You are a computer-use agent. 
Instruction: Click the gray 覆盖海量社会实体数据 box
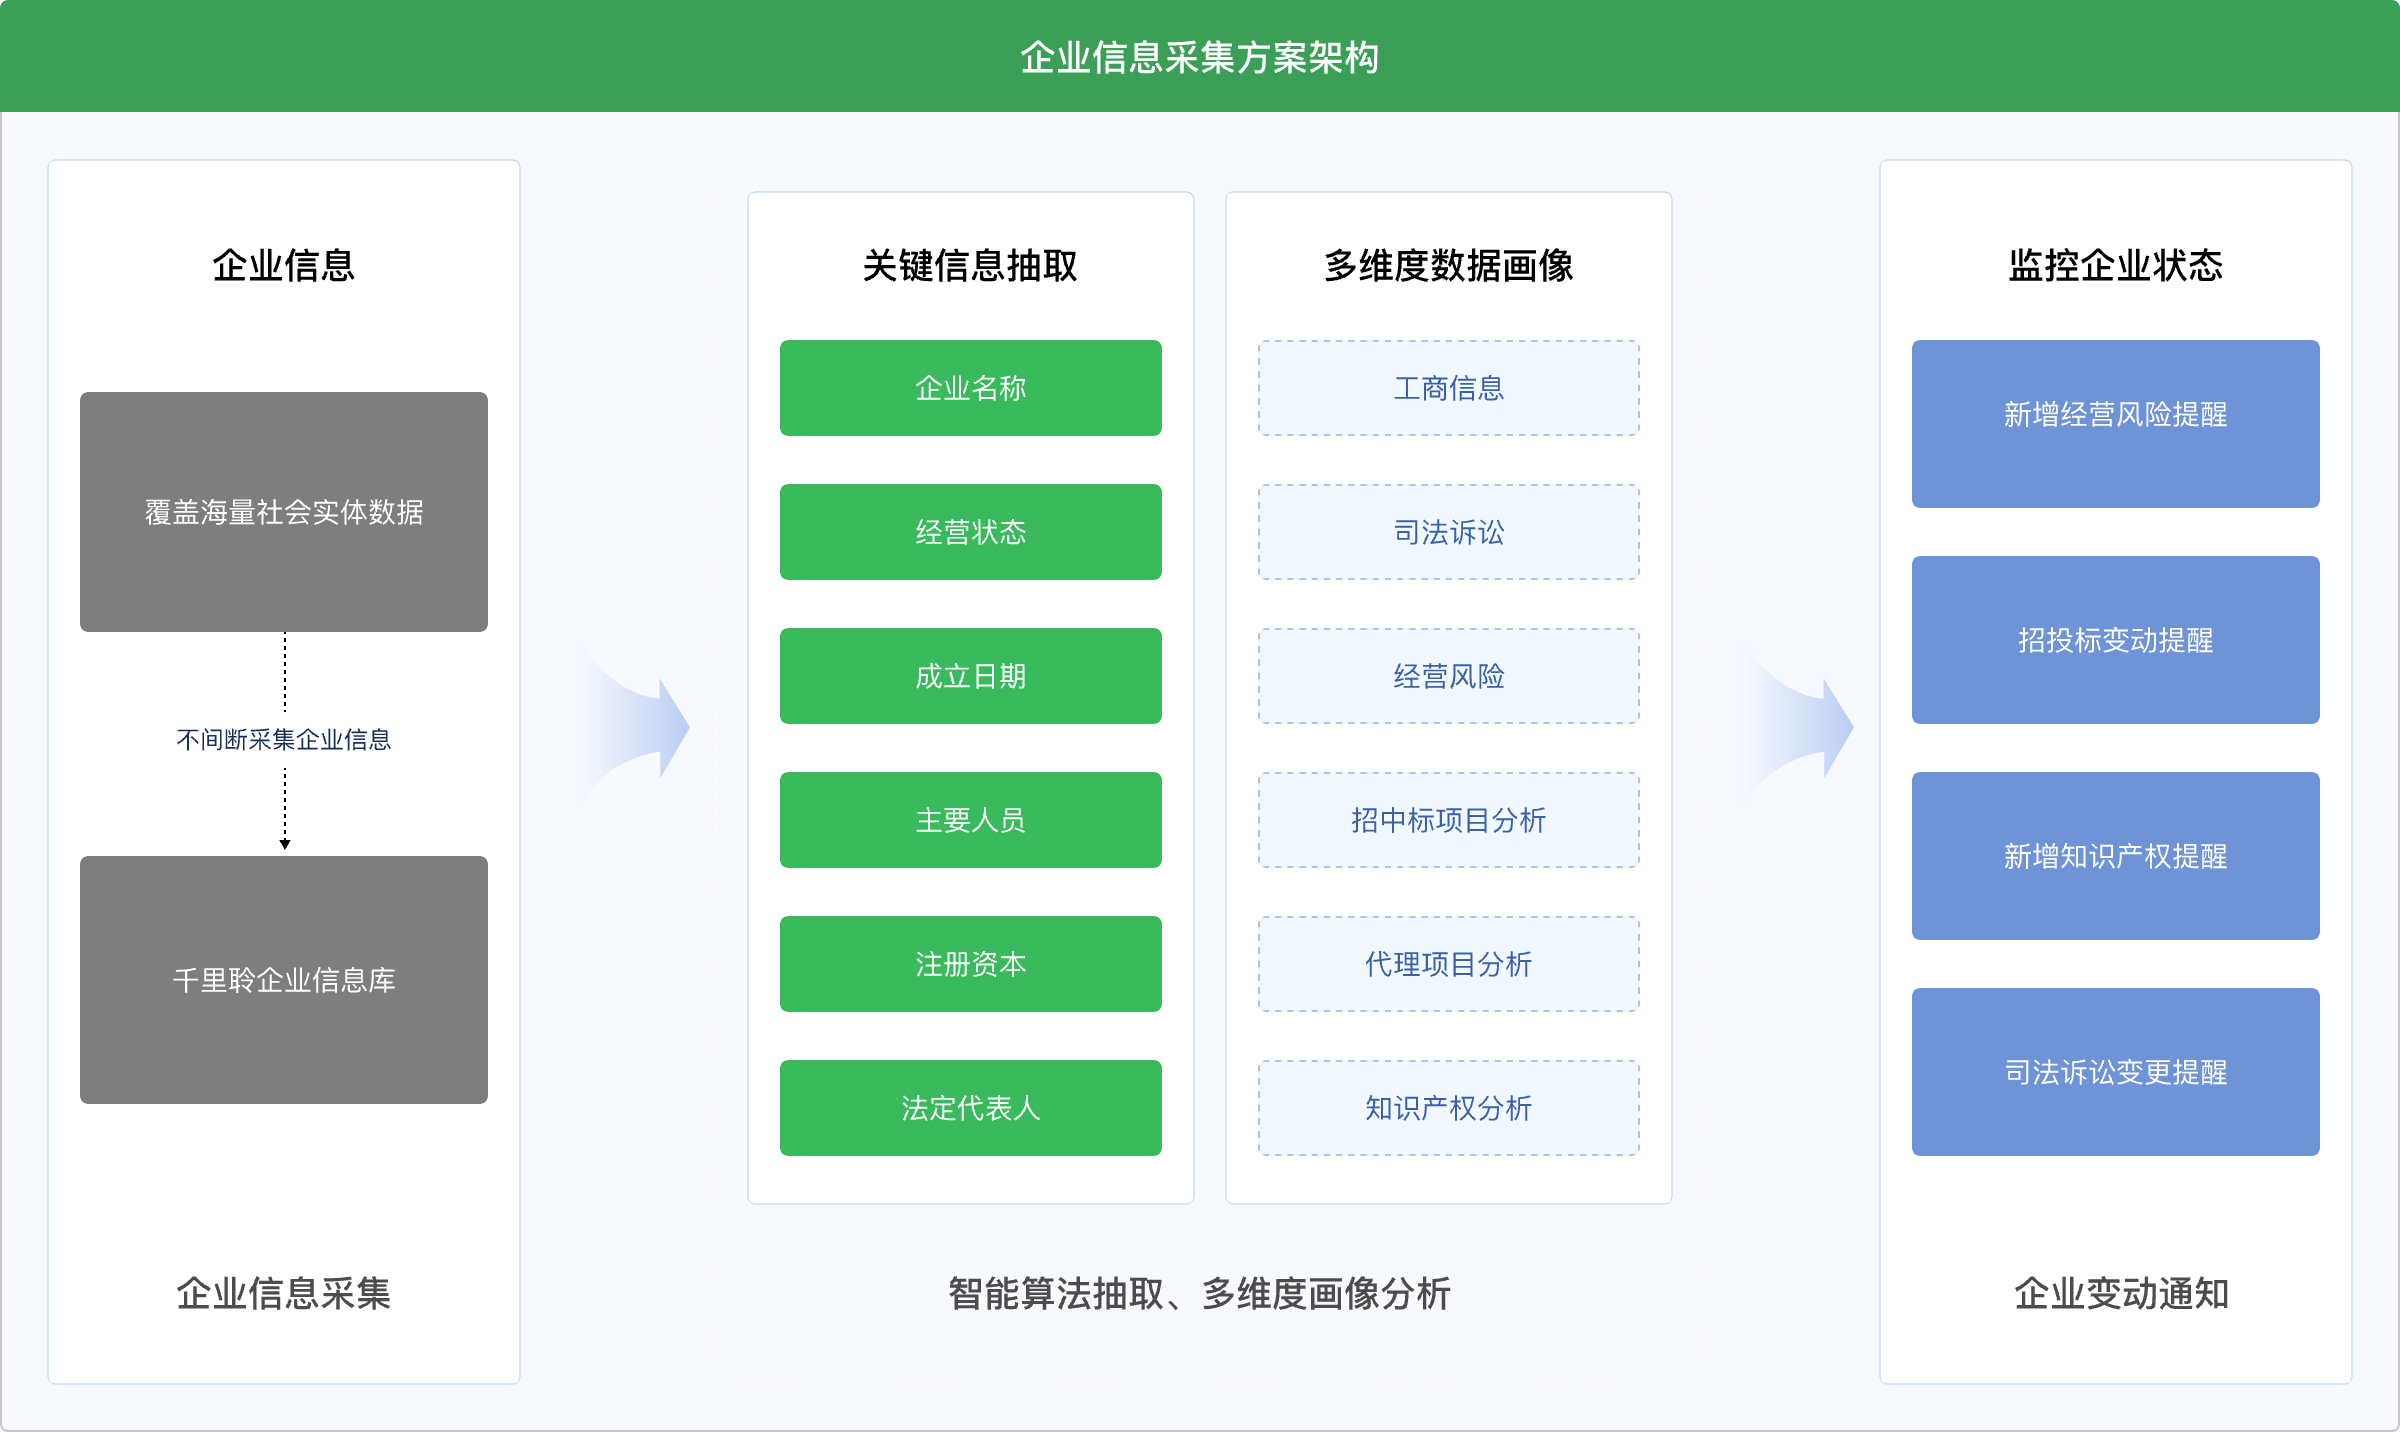pos(284,512)
